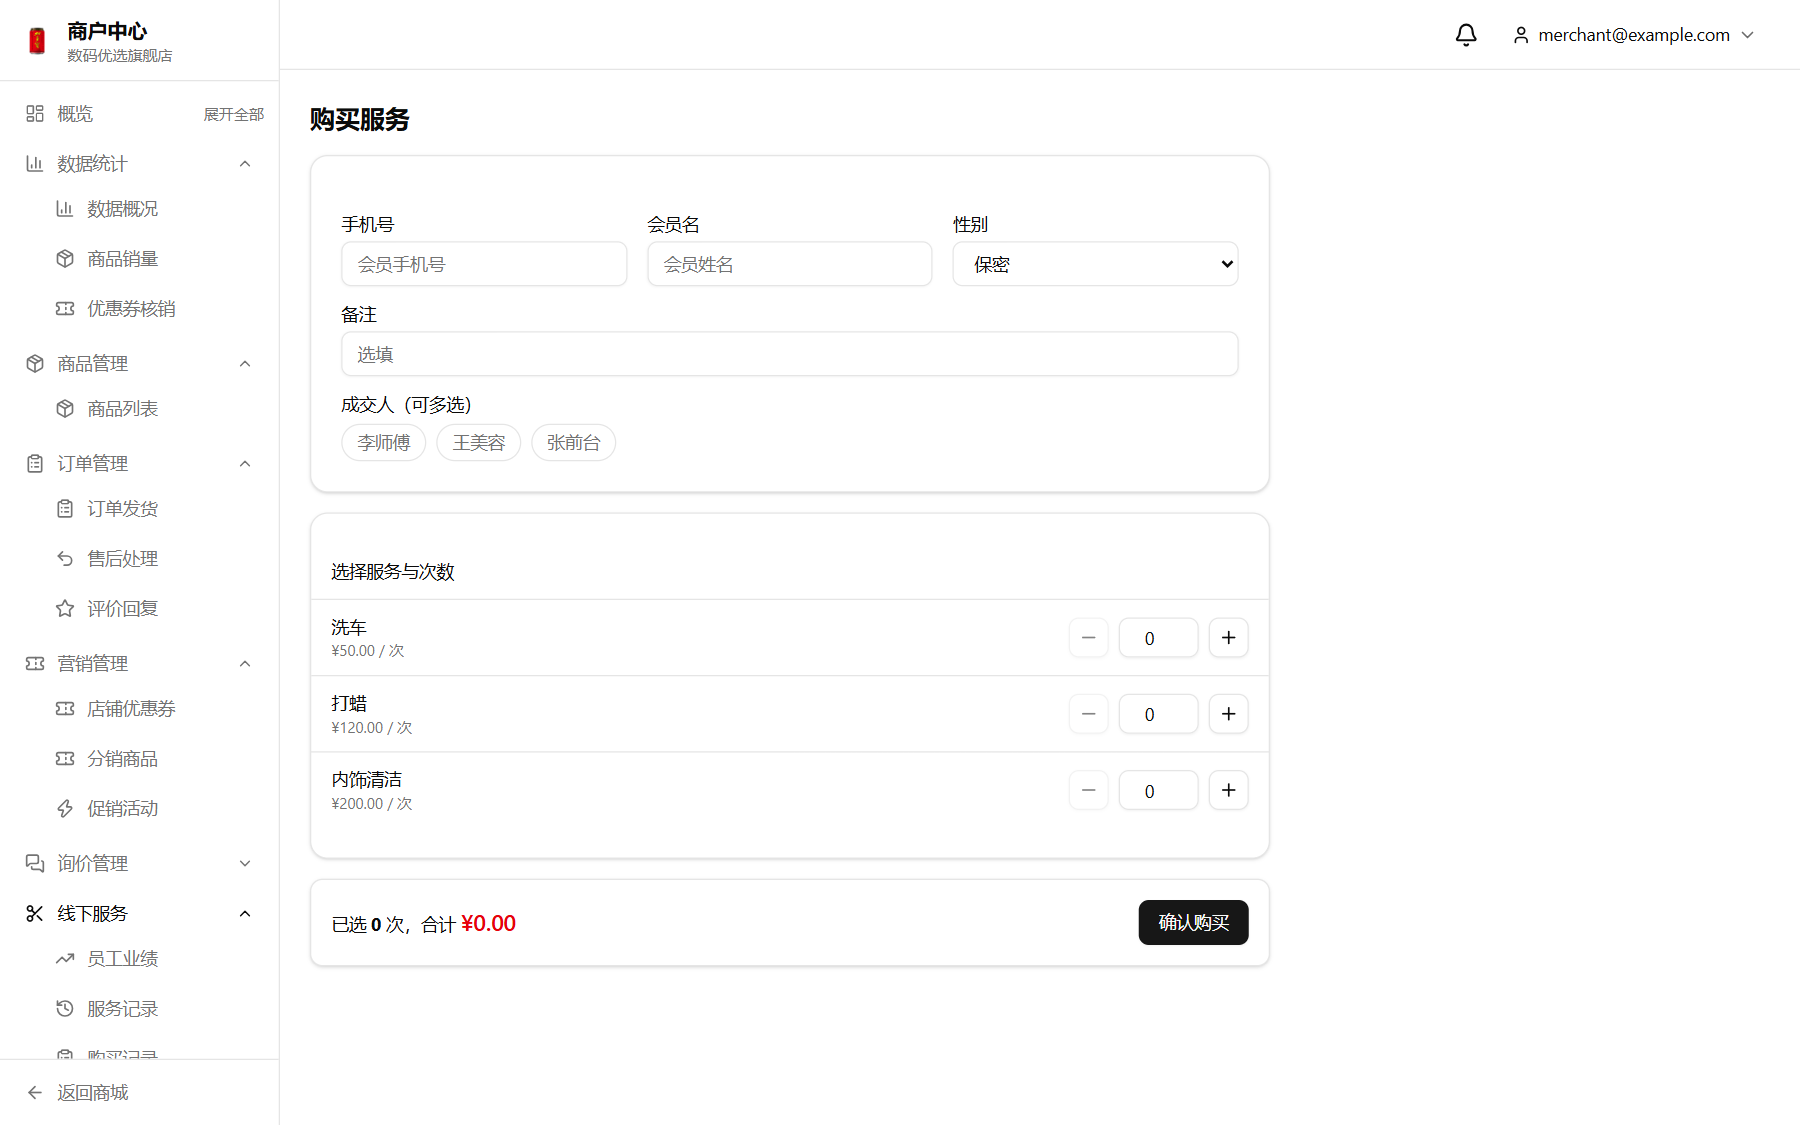
Task: Focus the 会员手机号 input field
Action: coord(484,264)
